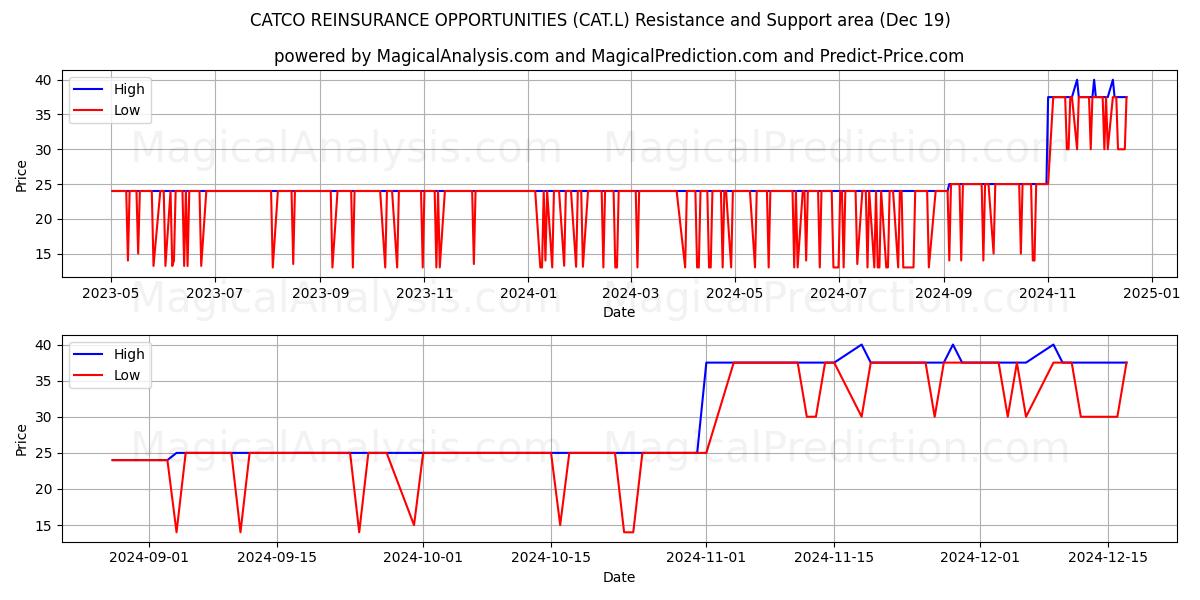The width and height of the screenshot is (1200, 600).
Task: Click the '2024-05' tick label
Action: [x=735, y=293]
